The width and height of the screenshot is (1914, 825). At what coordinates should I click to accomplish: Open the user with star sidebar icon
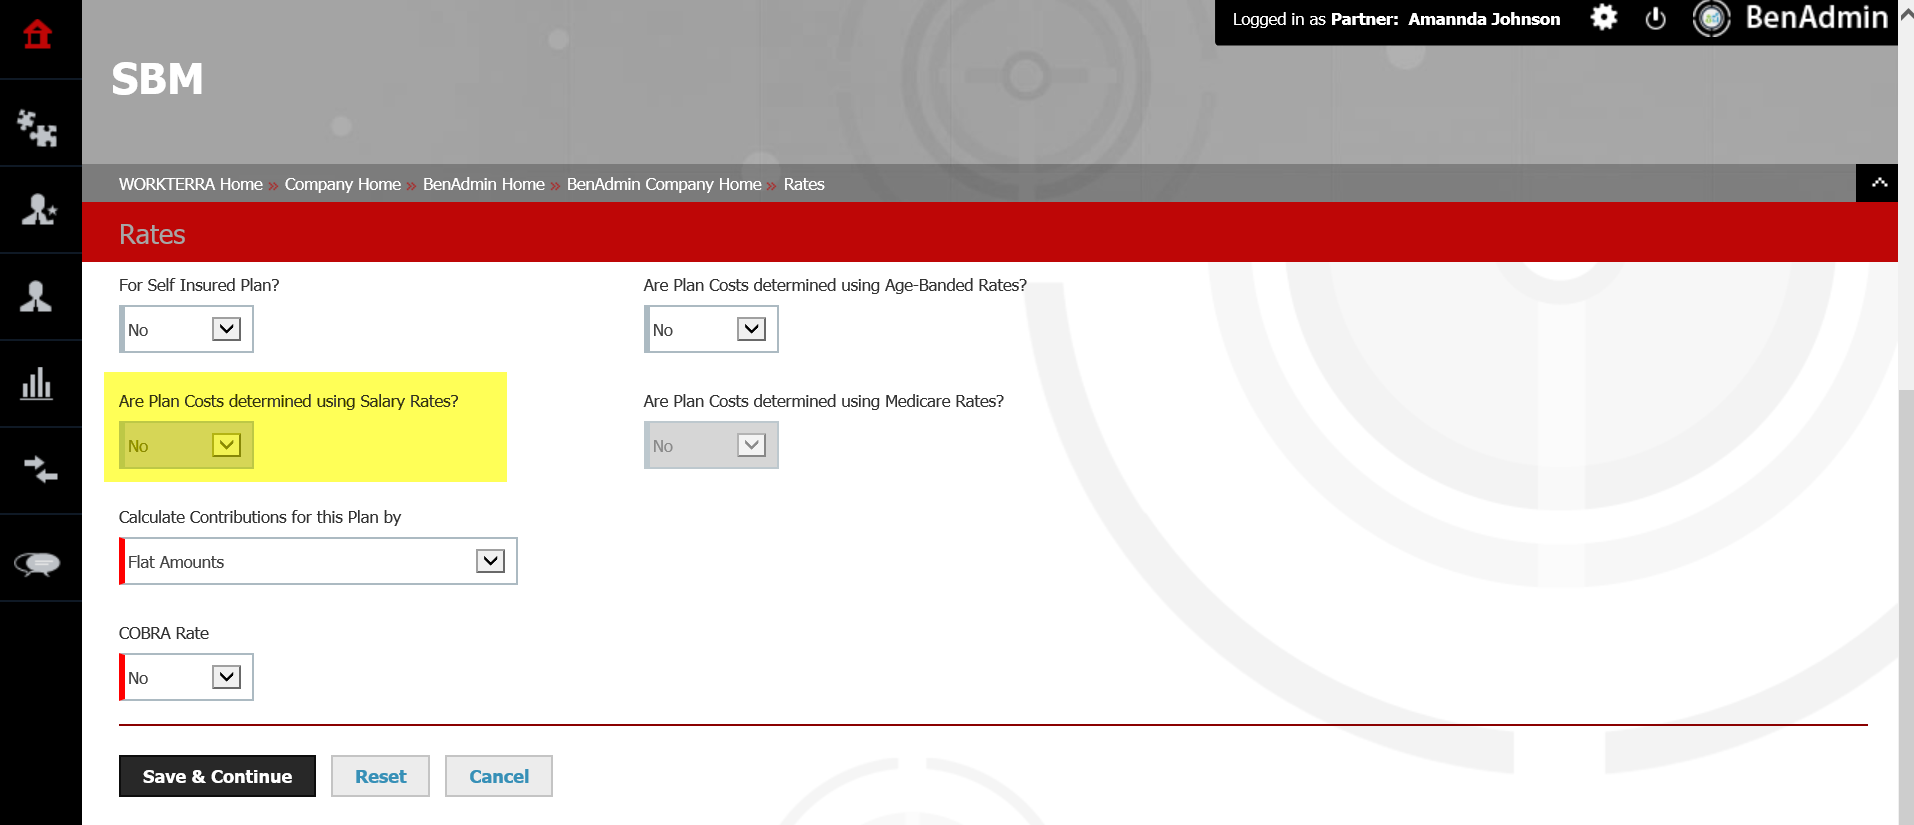[x=38, y=209]
